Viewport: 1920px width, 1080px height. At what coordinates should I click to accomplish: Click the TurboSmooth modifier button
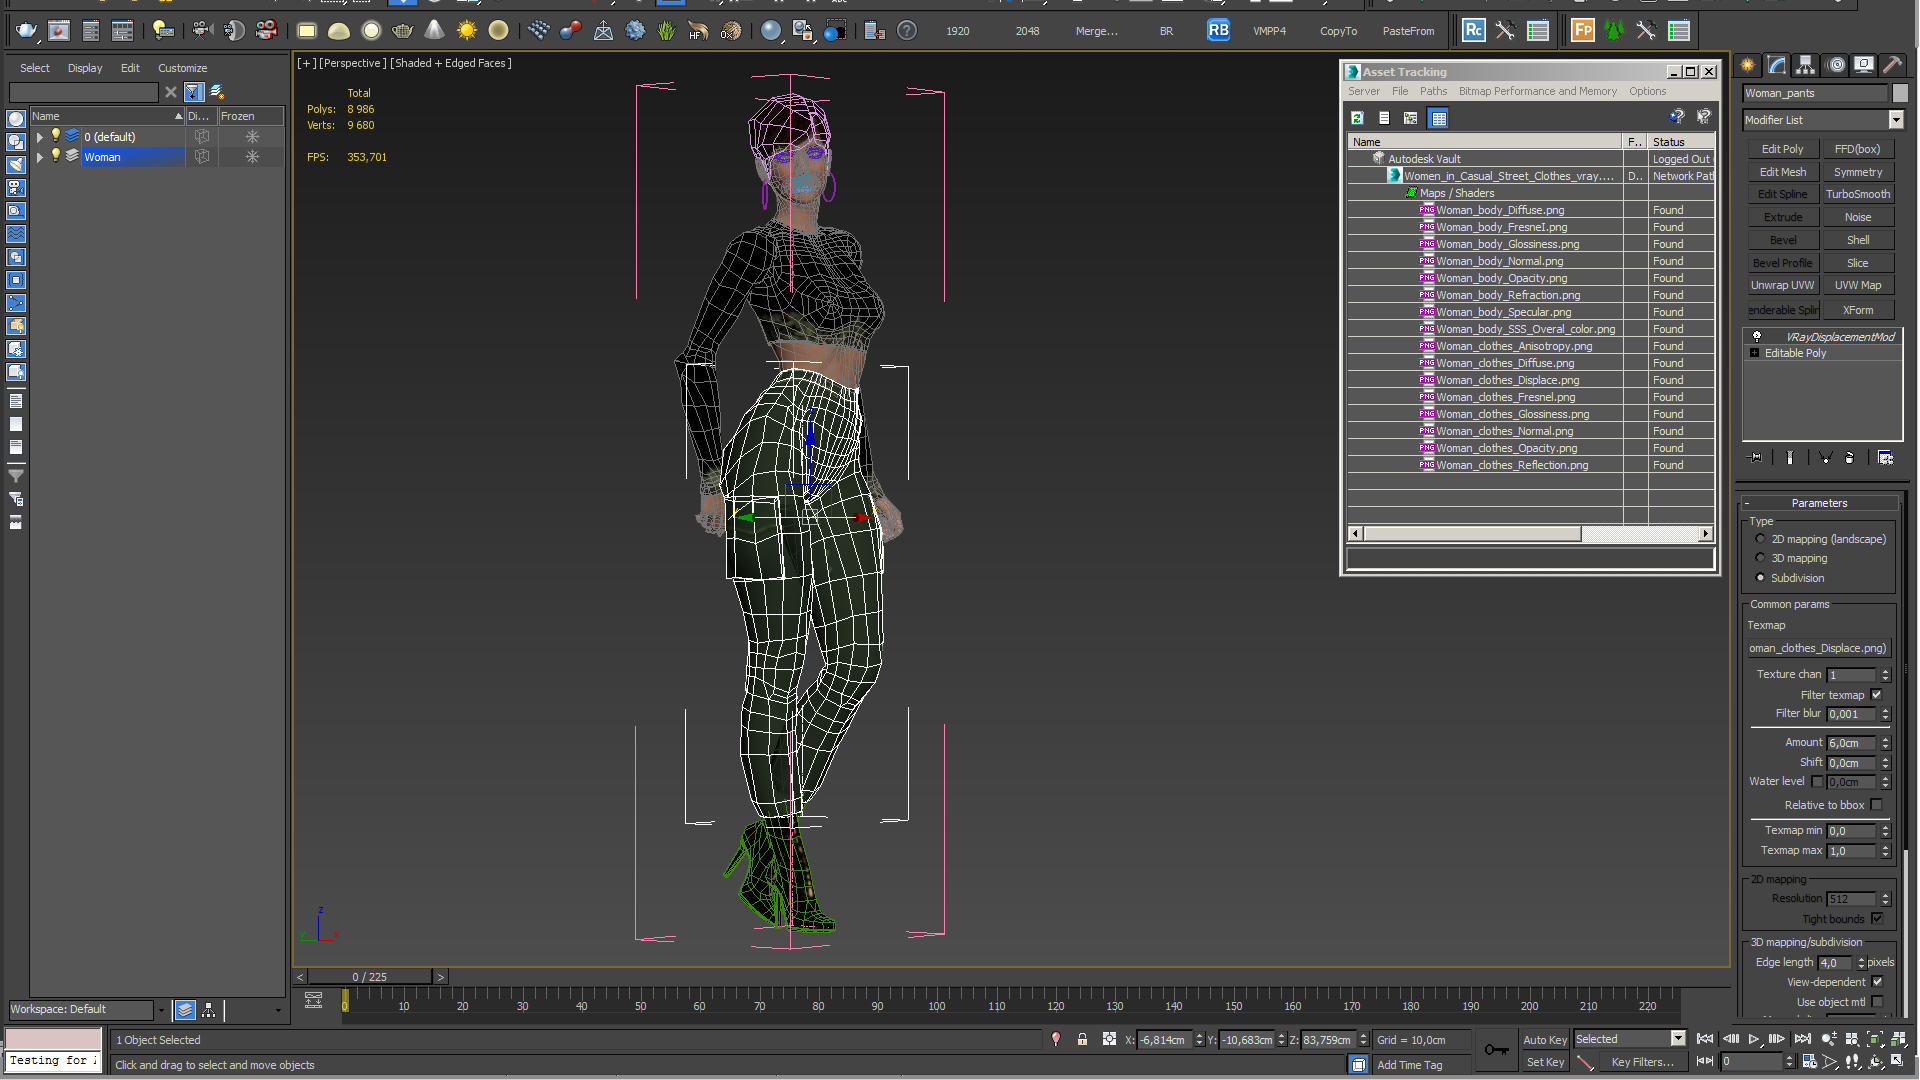pyautogui.click(x=1857, y=194)
